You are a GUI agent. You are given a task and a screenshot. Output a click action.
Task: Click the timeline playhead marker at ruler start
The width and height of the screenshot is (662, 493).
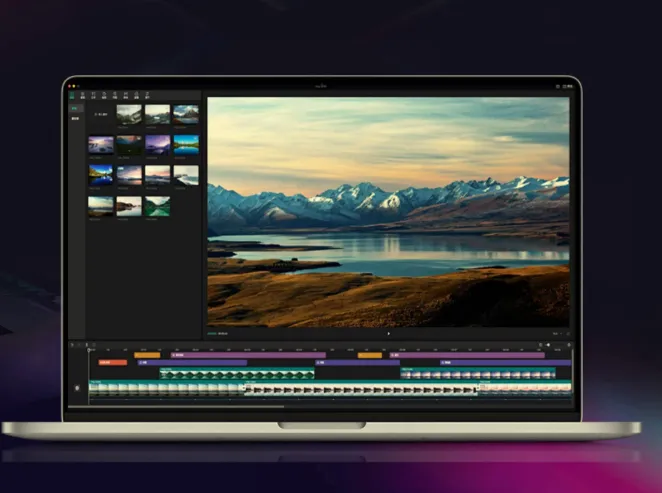click(90, 349)
